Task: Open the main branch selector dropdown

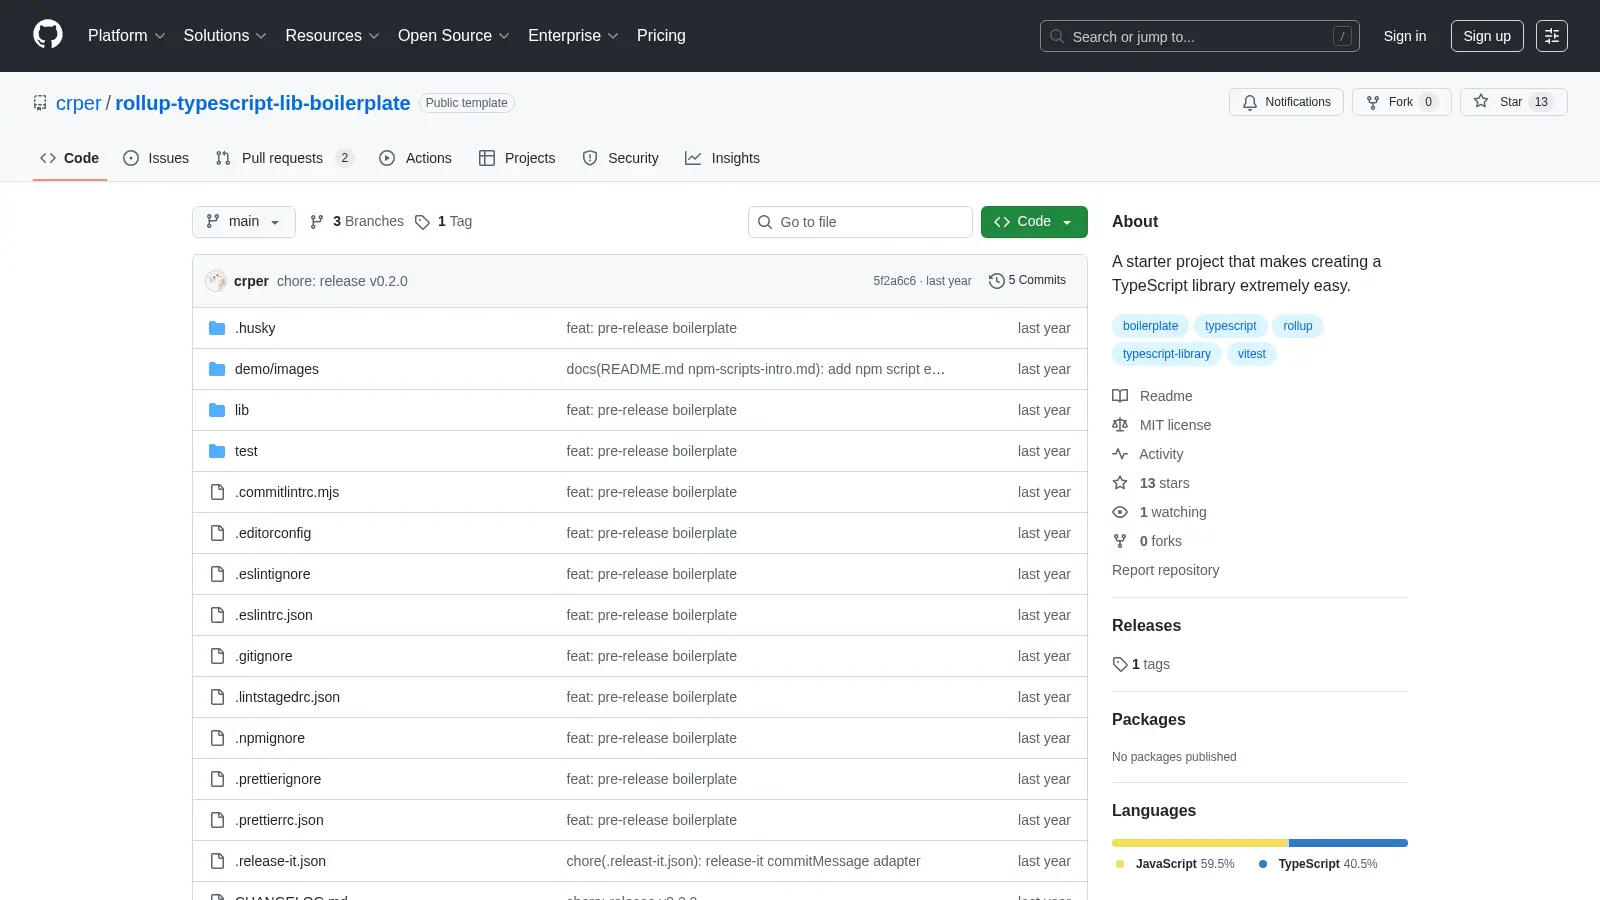Action: point(244,222)
